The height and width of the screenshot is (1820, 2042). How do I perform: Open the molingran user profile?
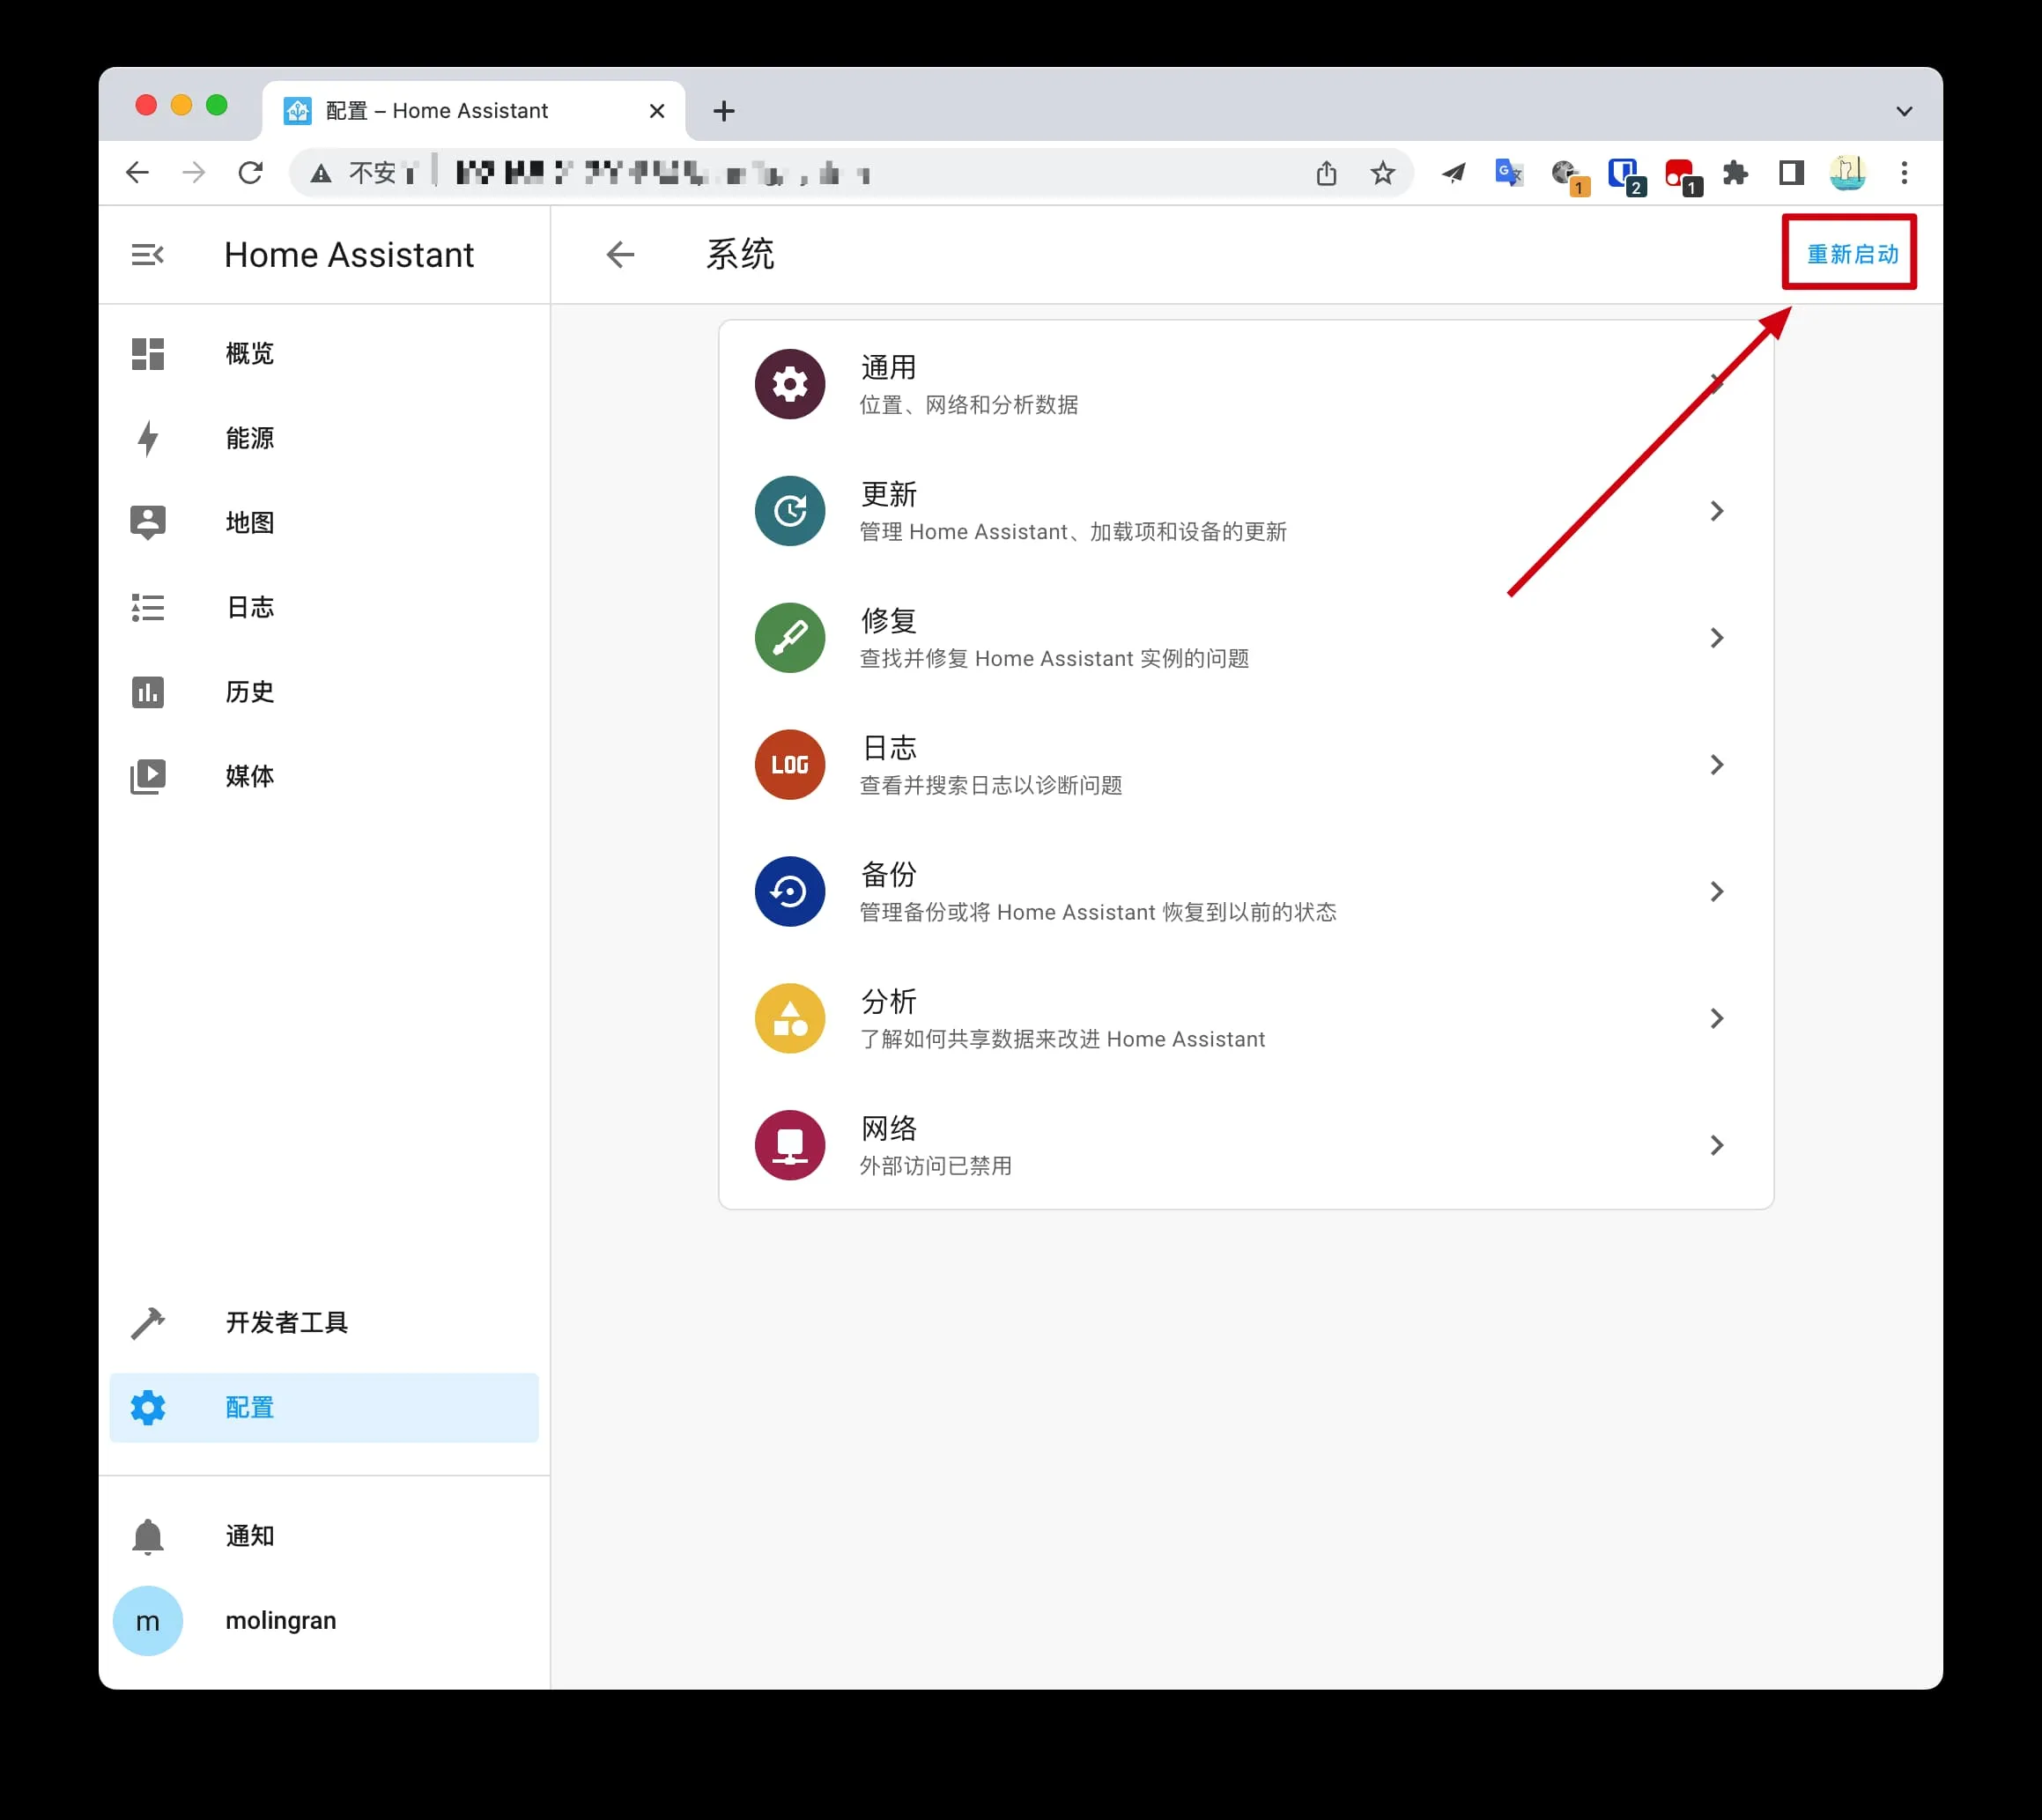(280, 1621)
